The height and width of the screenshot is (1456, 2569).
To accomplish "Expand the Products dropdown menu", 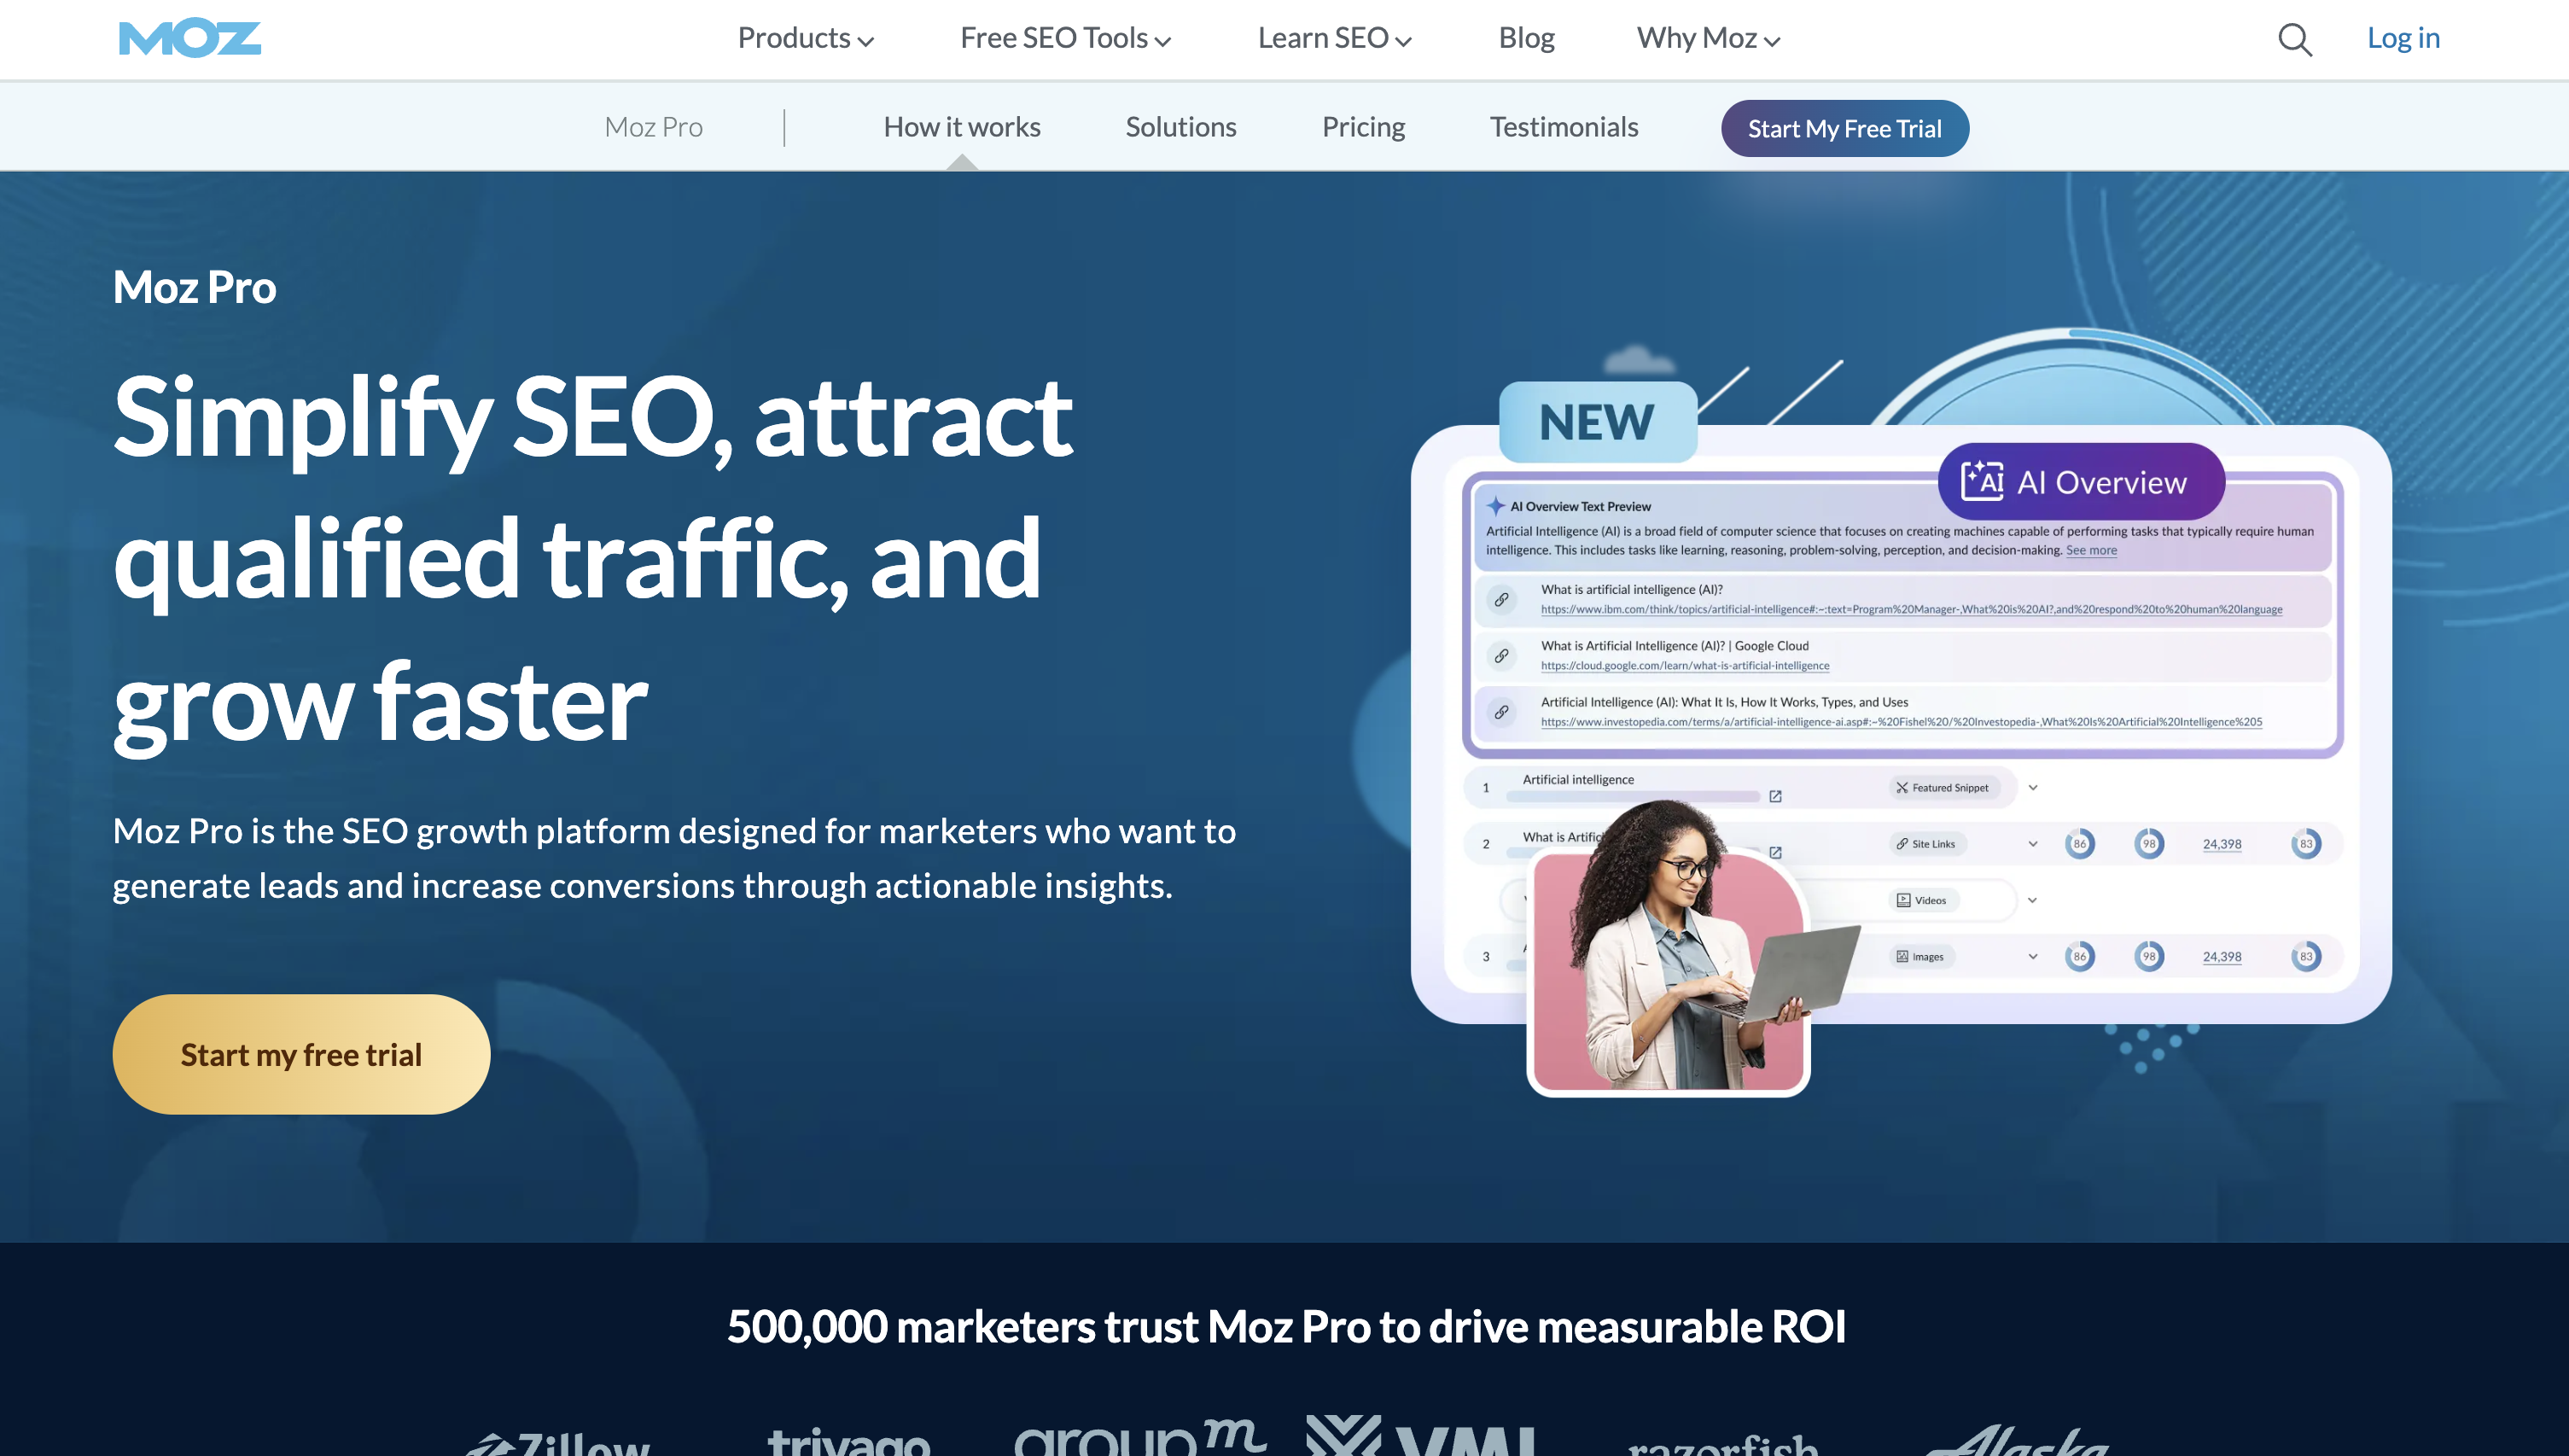I will click(806, 38).
